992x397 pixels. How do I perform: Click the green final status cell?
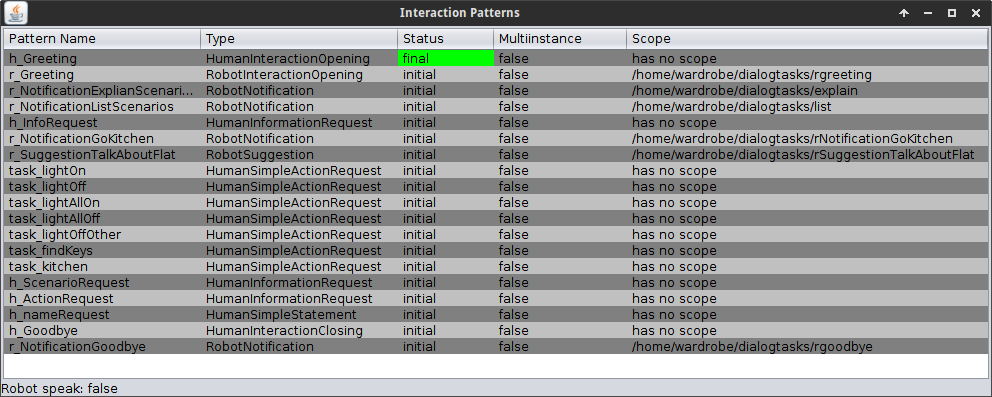point(446,59)
